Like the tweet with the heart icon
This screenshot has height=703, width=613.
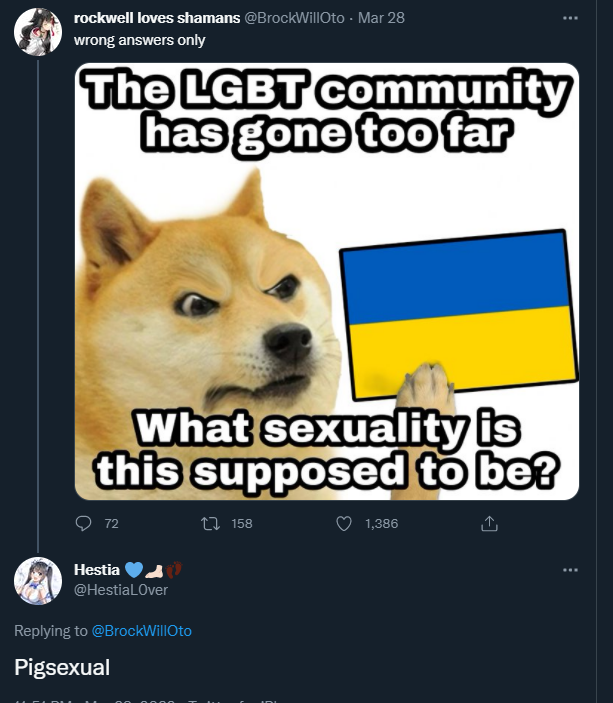pyautogui.click(x=343, y=523)
